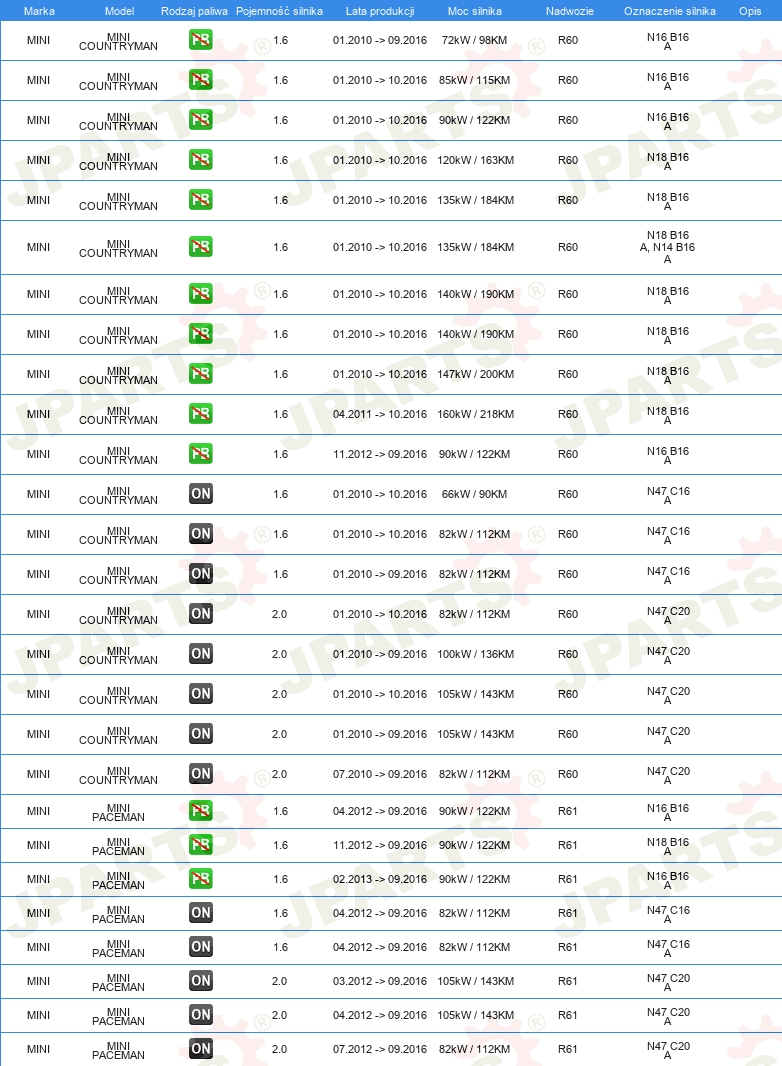The width and height of the screenshot is (782, 1066).
Task: Click the petrol icon in the 147kW/200KM row
Action: coord(201,374)
